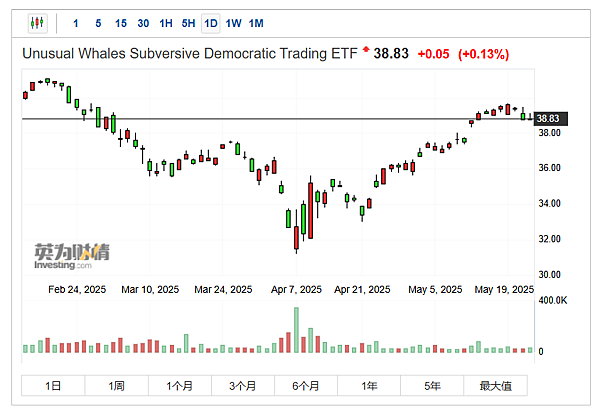
Task: Select the 15 minute interval
Action: tap(121, 24)
